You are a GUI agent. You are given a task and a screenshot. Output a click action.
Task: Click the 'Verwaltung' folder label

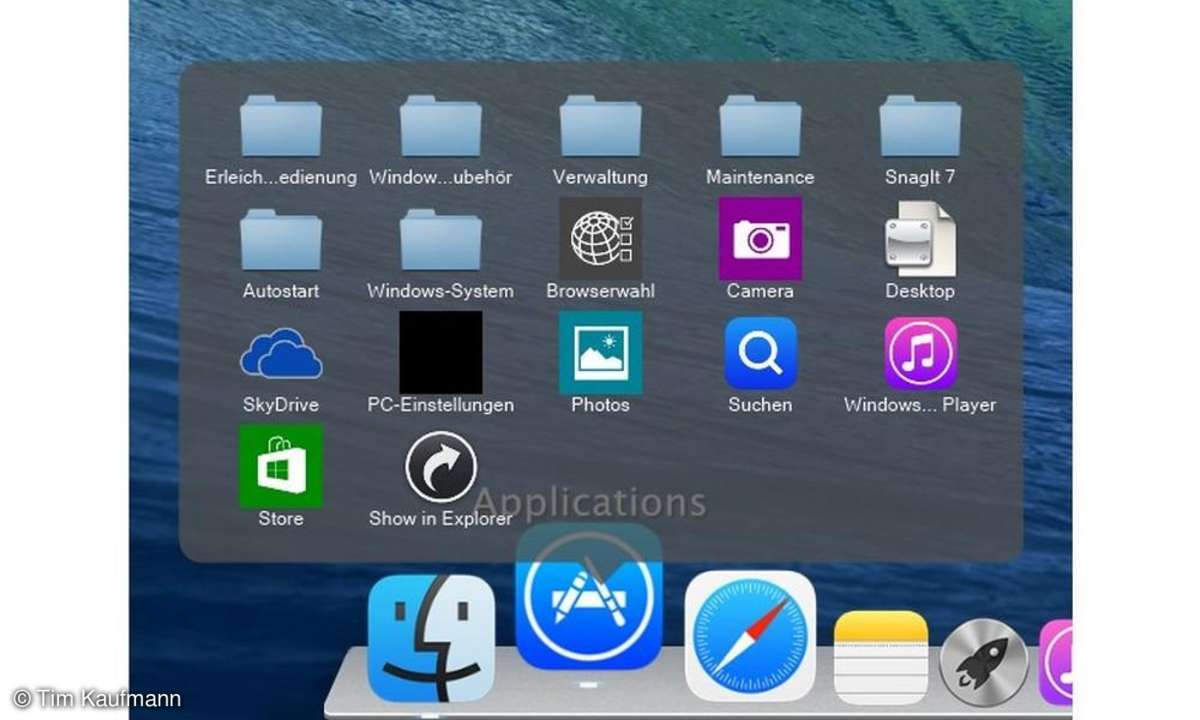tap(600, 177)
